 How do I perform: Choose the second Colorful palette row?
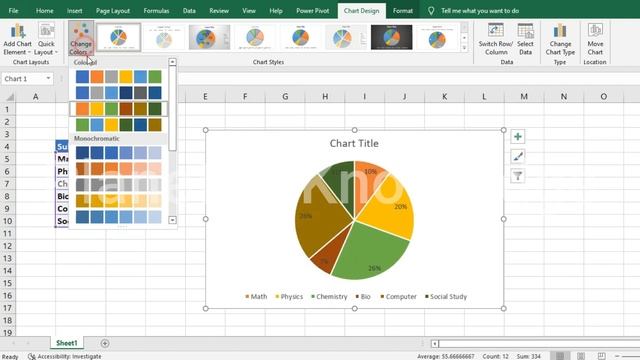pyautogui.click(x=118, y=93)
